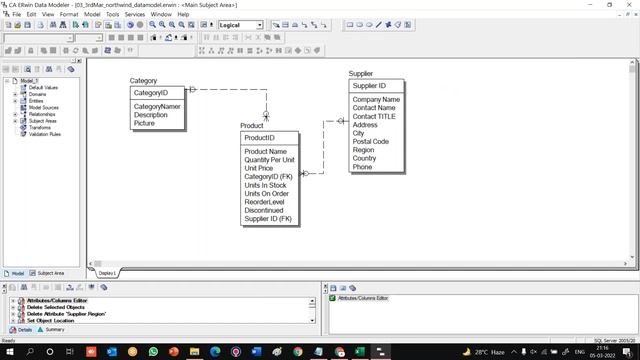Open Excel from the taskbar

(360, 351)
